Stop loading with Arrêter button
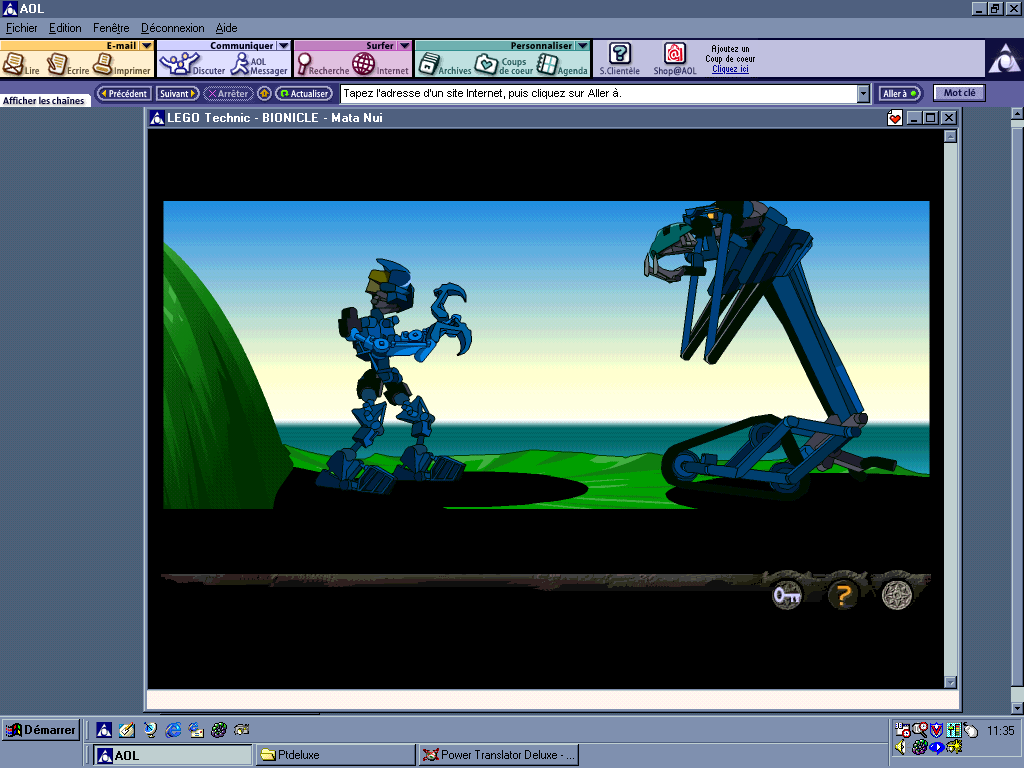Image resolution: width=1024 pixels, height=768 pixels. [228, 93]
